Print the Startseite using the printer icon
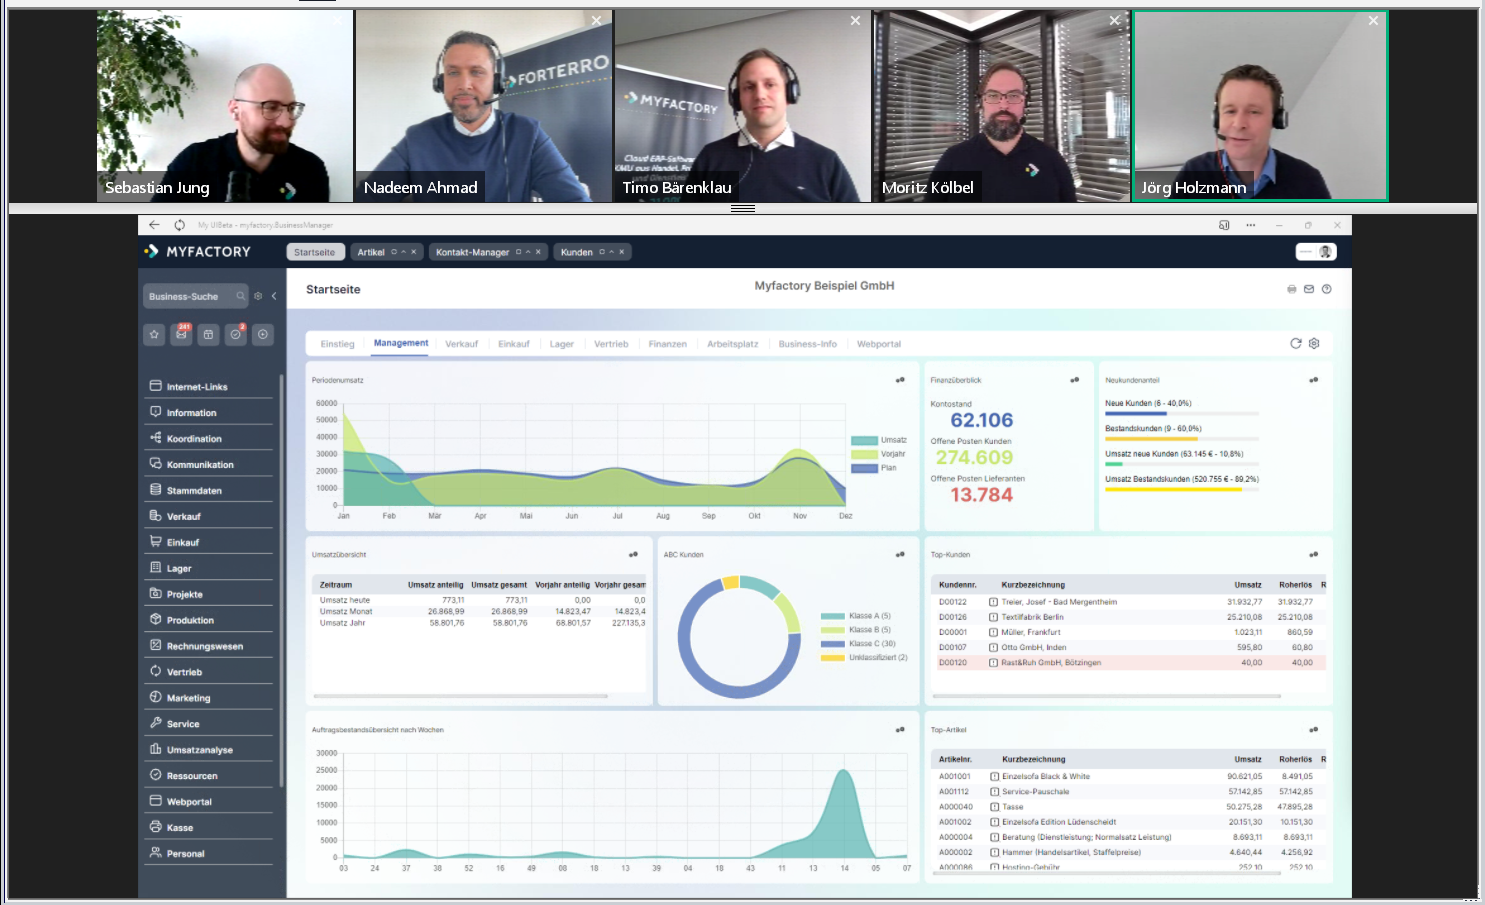 [1291, 289]
